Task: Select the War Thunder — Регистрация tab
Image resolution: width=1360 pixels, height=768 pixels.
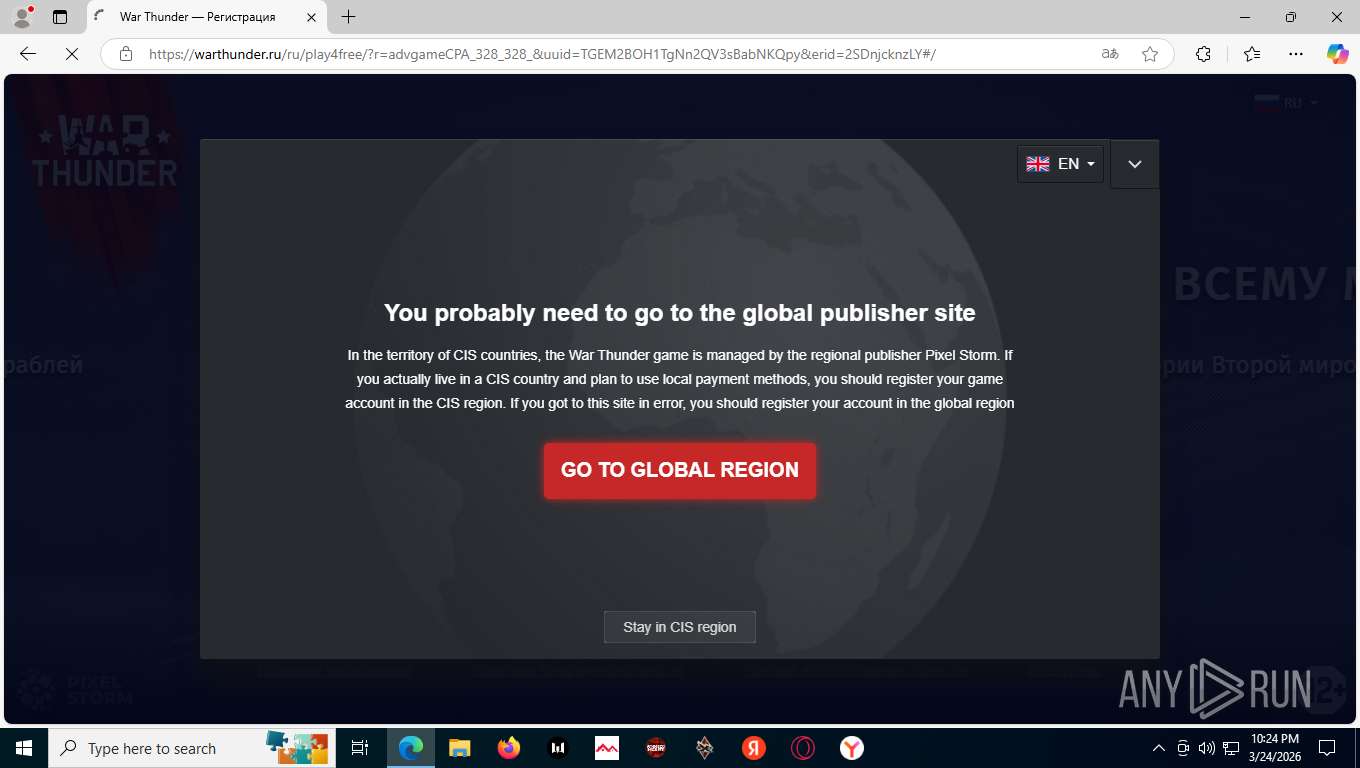Action: [206, 17]
